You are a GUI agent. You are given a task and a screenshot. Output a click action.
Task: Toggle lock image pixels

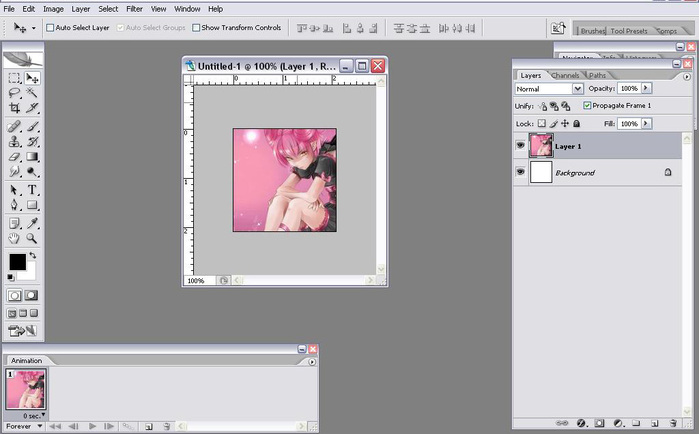[553, 123]
